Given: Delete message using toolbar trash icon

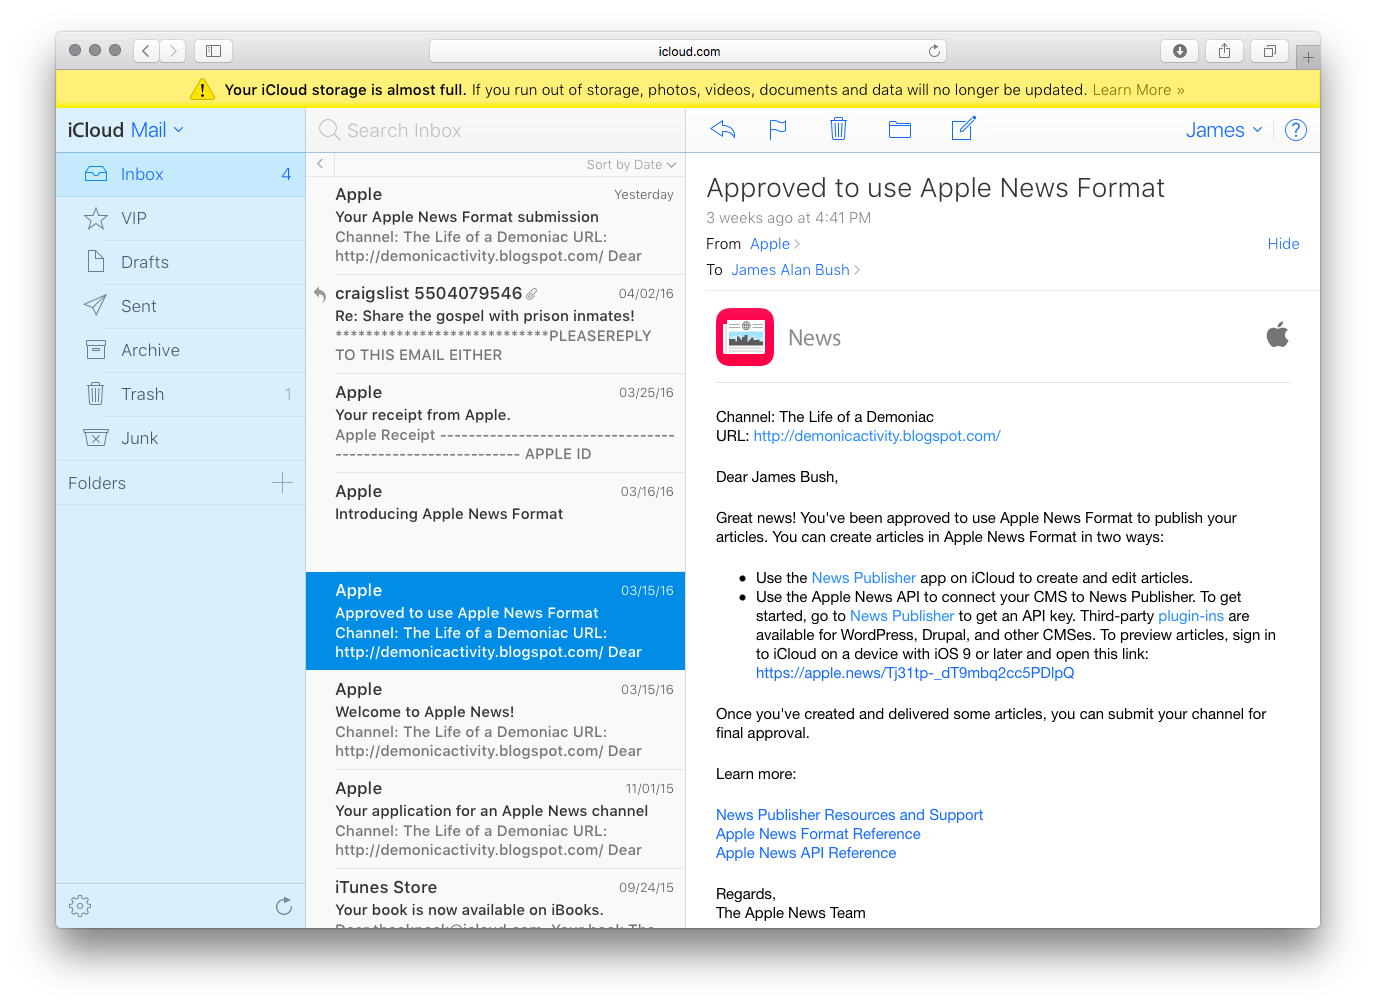Looking at the screenshot, I should [x=838, y=129].
